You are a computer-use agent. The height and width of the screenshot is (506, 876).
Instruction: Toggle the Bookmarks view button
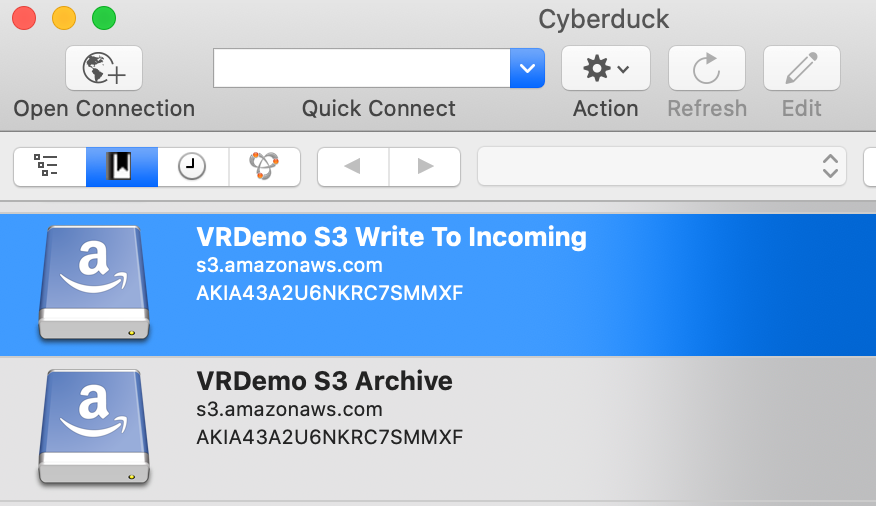pos(122,166)
